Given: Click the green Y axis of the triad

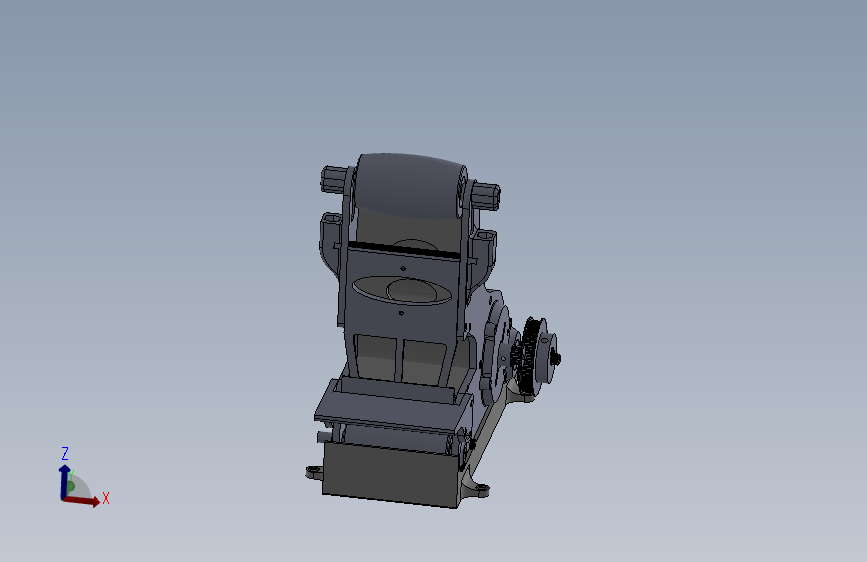Looking at the screenshot, I should (70, 485).
